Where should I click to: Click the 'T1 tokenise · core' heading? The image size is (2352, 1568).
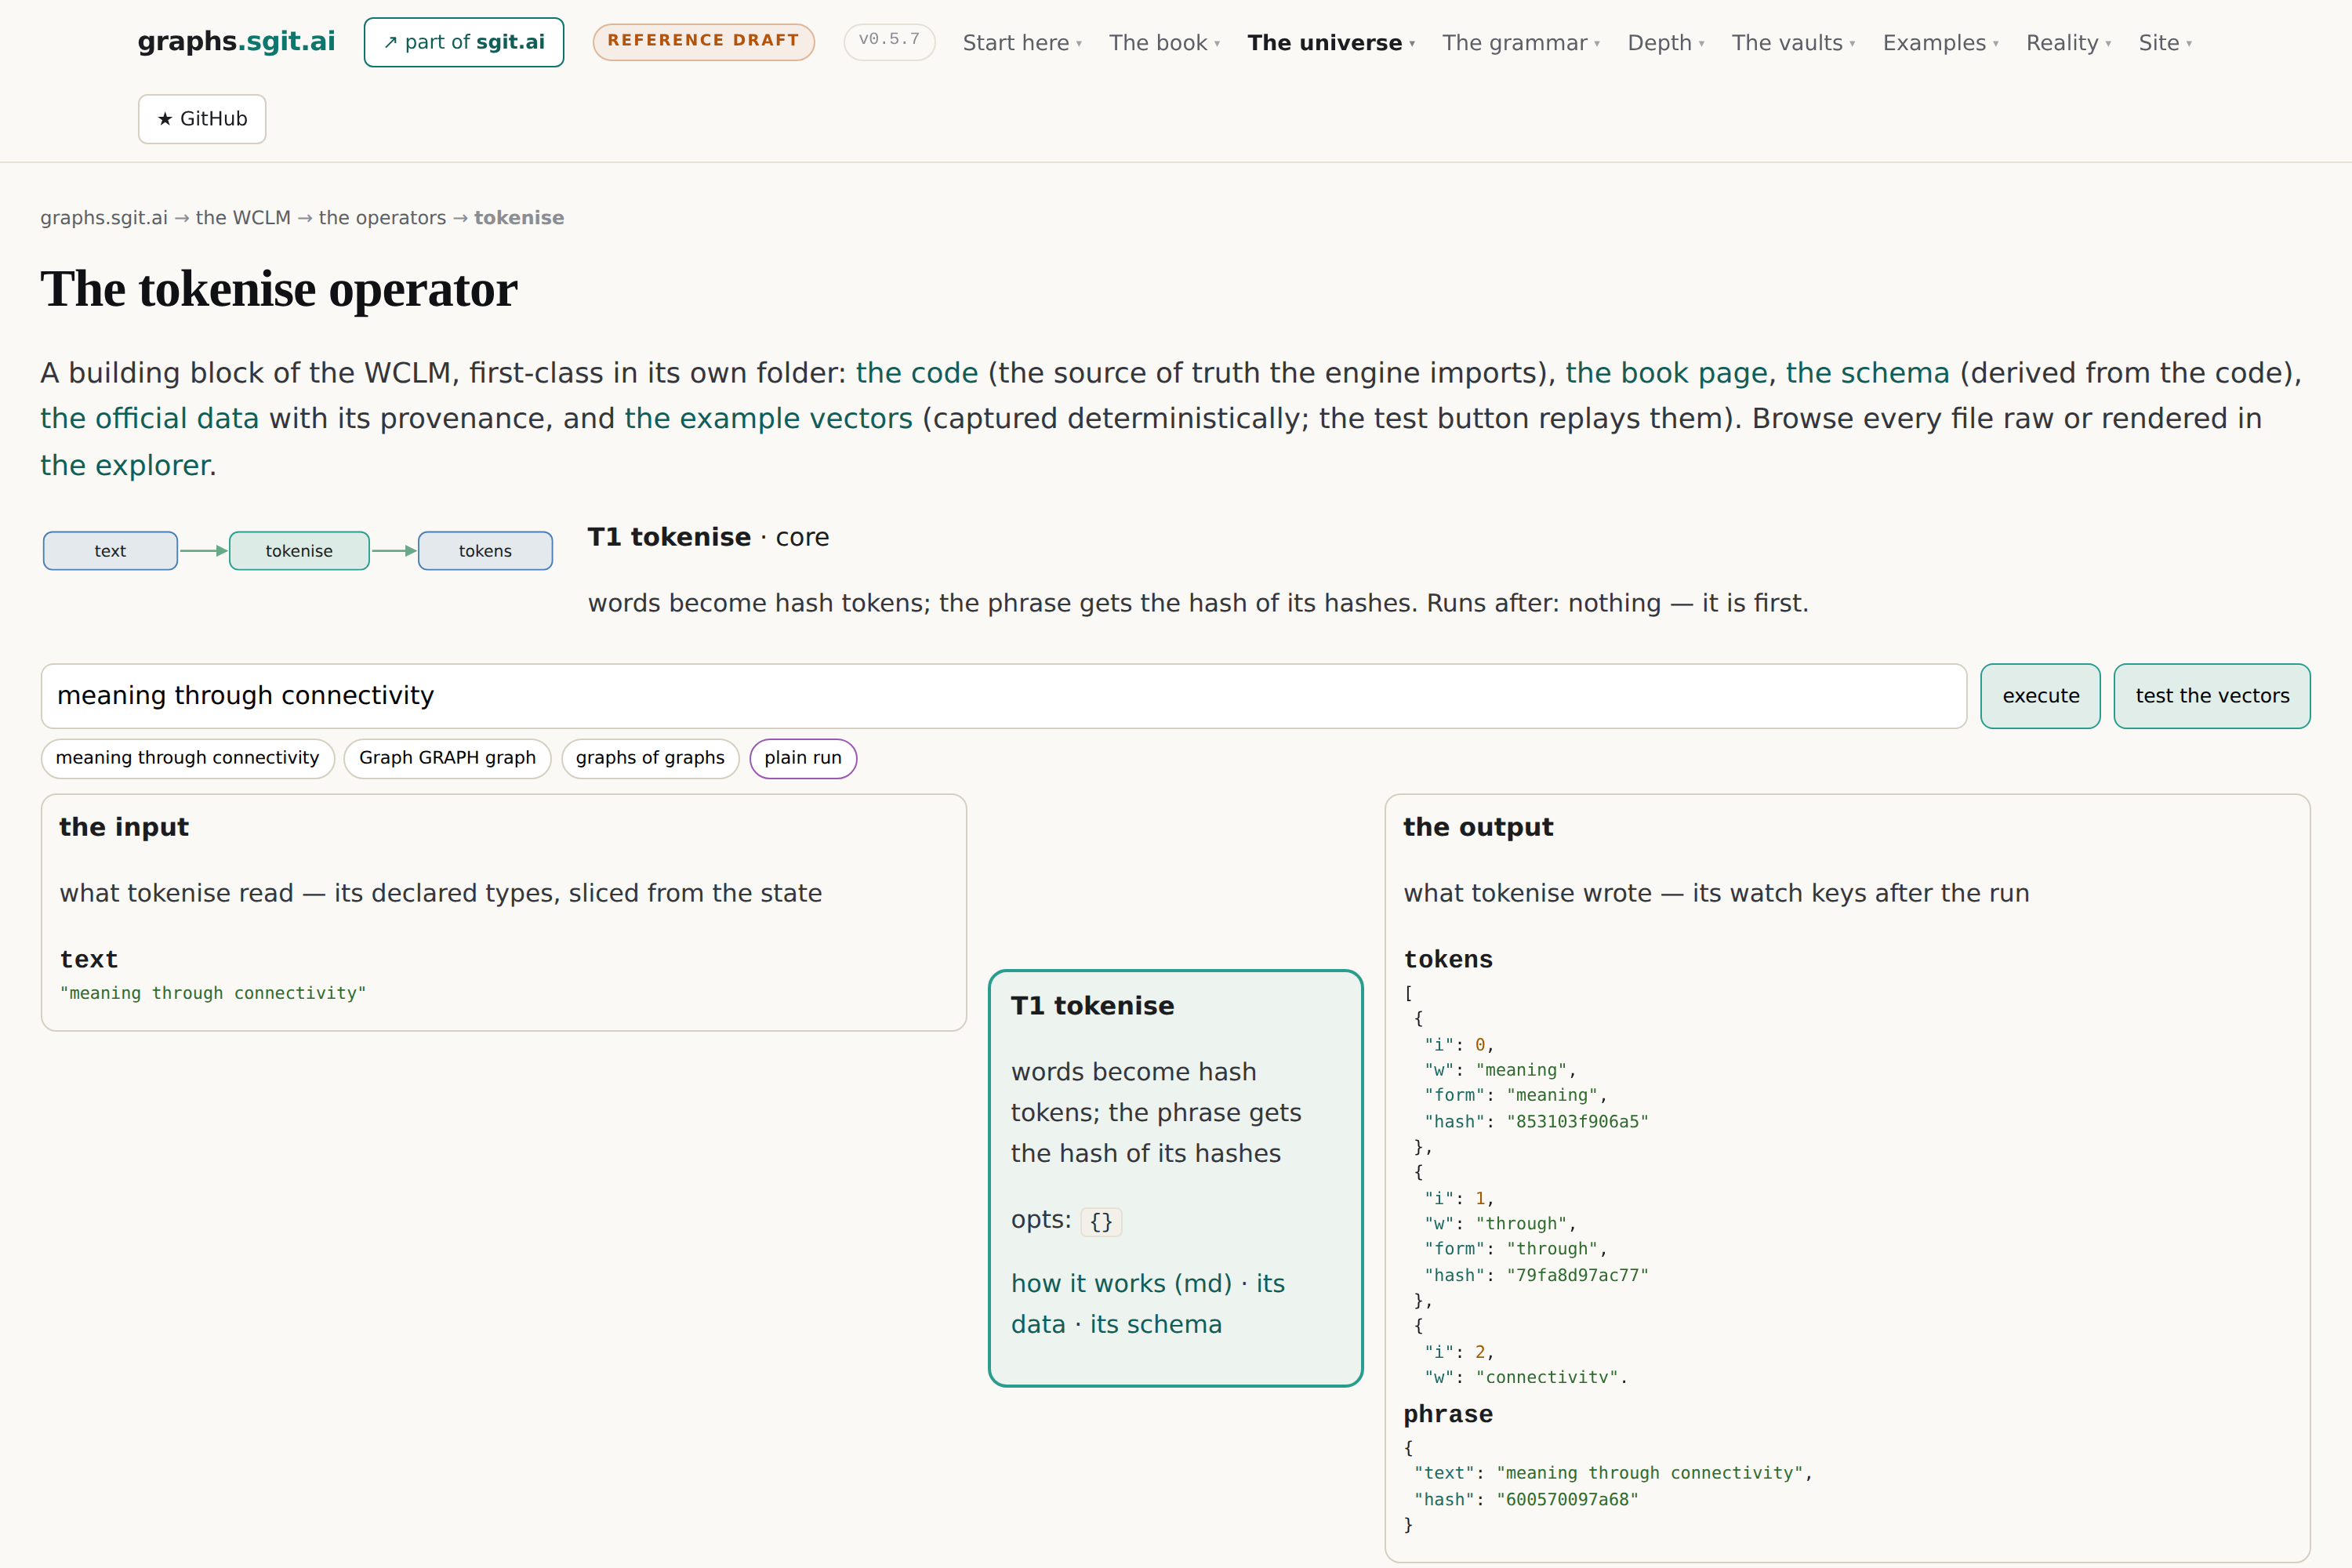708,538
